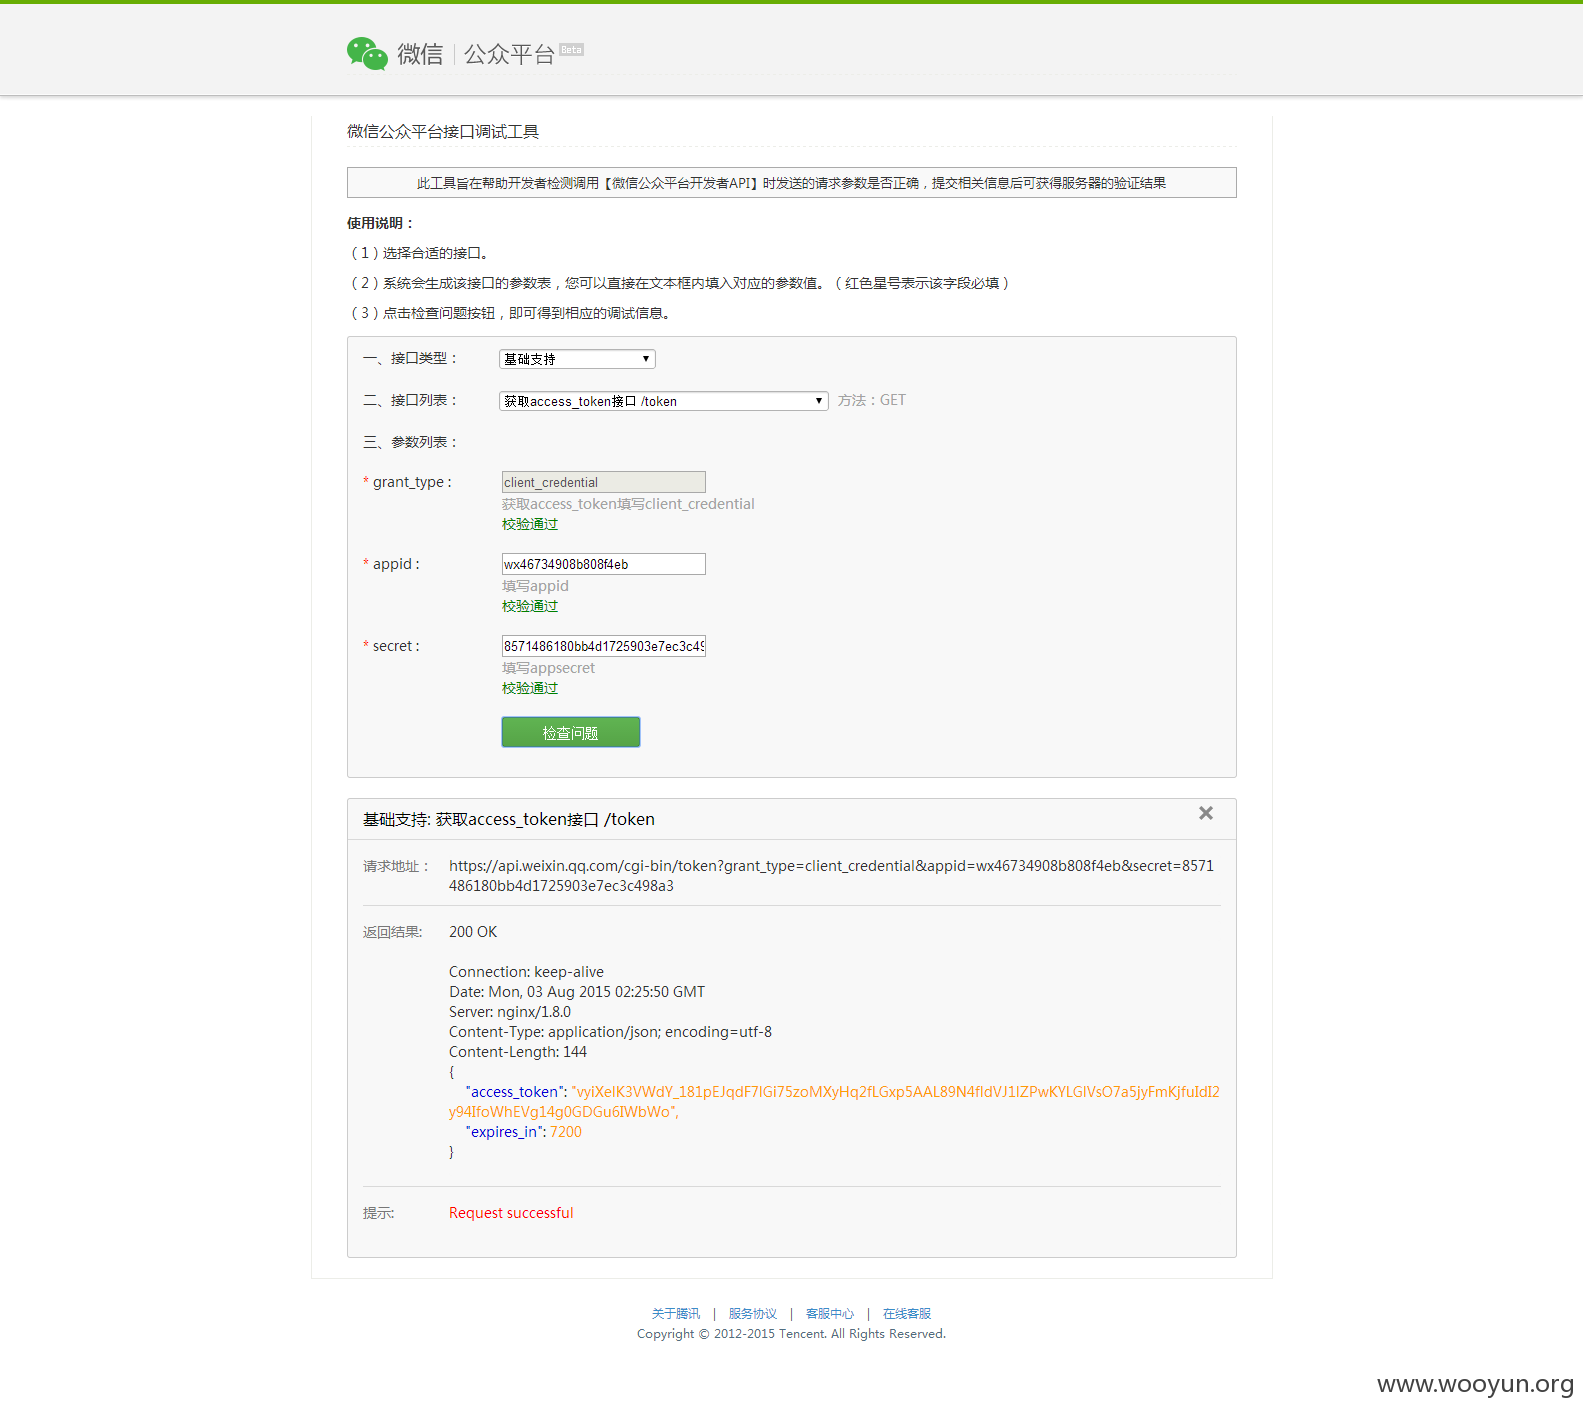This screenshot has width=1583, height=1413.
Task: Click 校验通过 under the grant_type field
Action: pyautogui.click(x=530, y=524)
